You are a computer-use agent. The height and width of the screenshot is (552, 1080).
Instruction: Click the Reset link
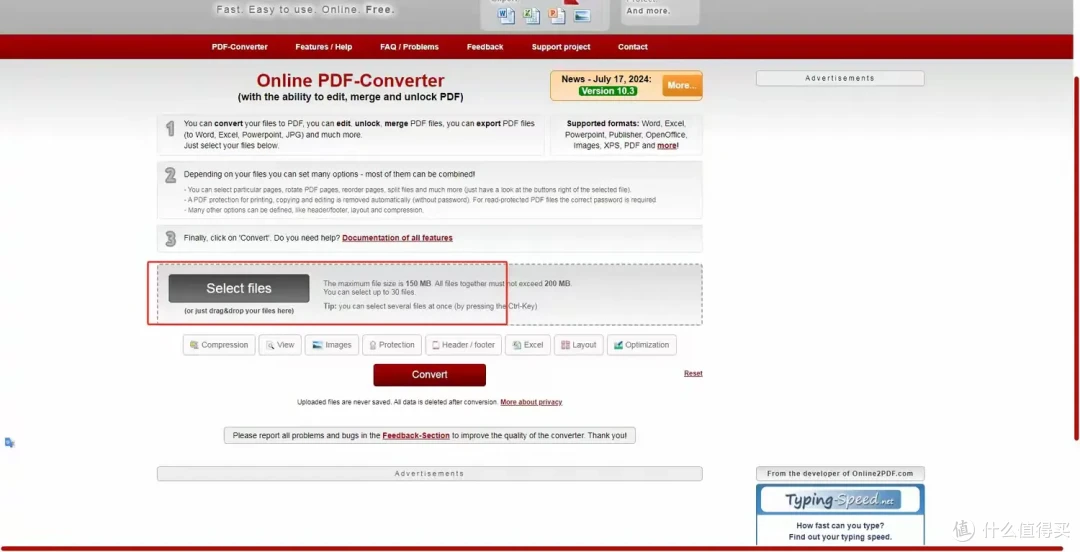click(x=693, y=374)
